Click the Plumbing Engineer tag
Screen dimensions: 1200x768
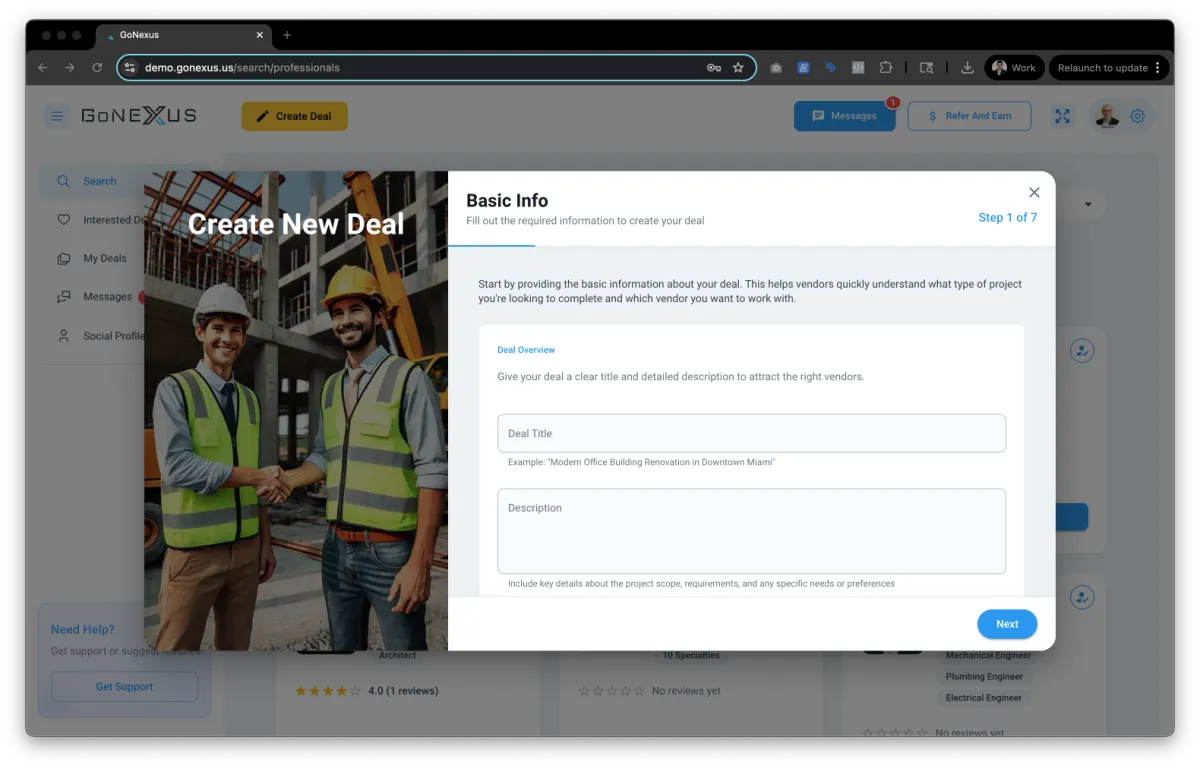pos(984,676)
